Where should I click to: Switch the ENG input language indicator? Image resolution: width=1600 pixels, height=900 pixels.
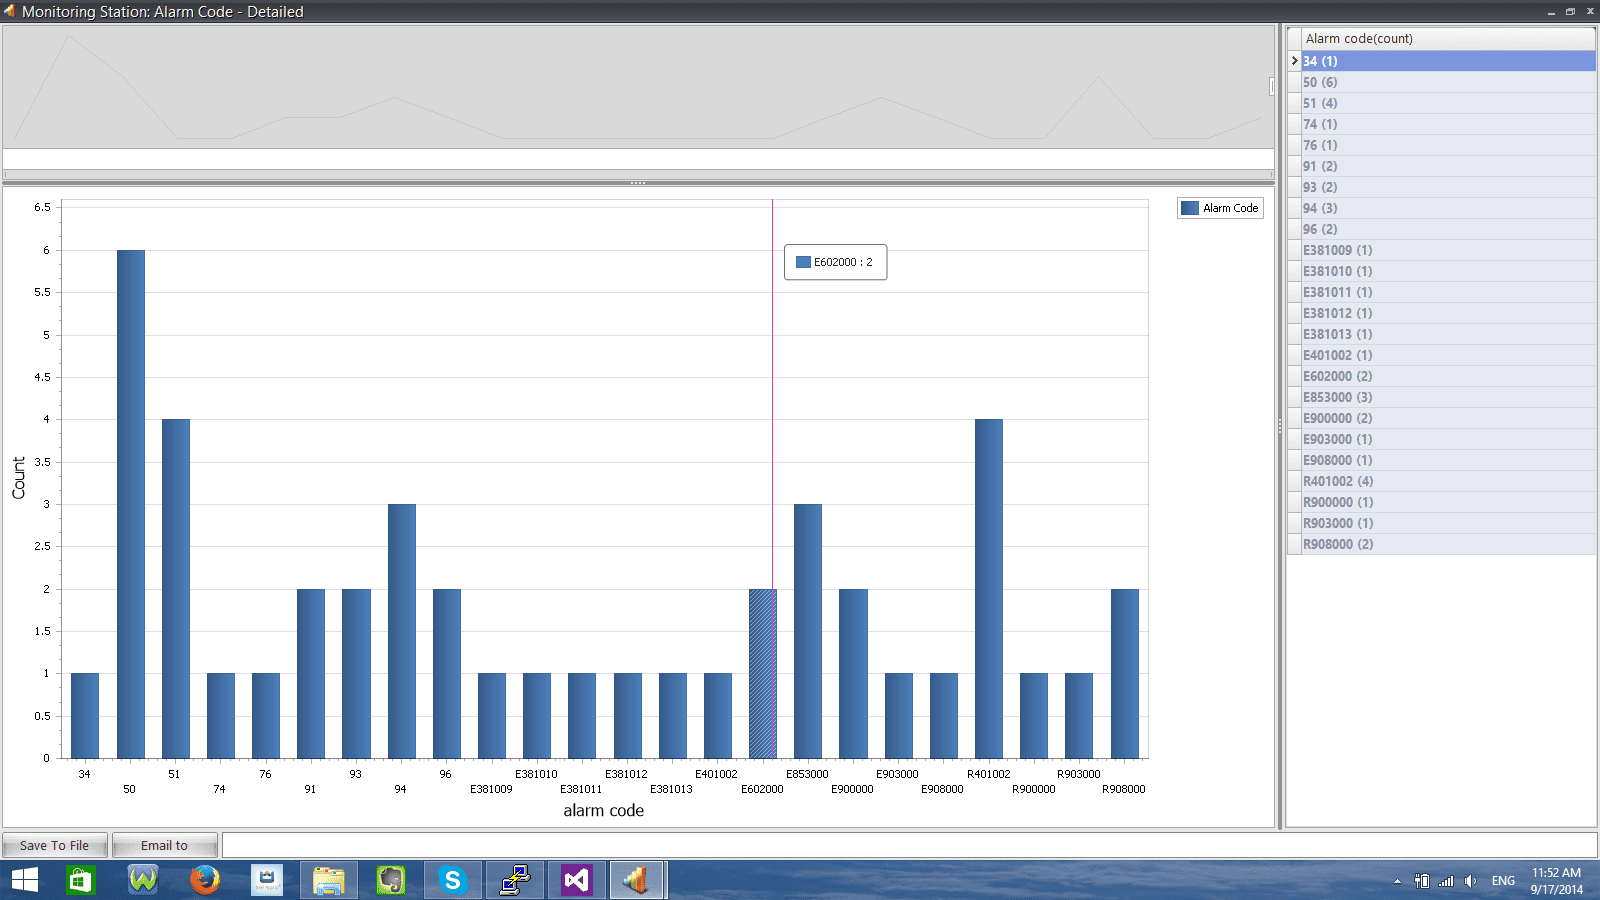coord(1502,881)
